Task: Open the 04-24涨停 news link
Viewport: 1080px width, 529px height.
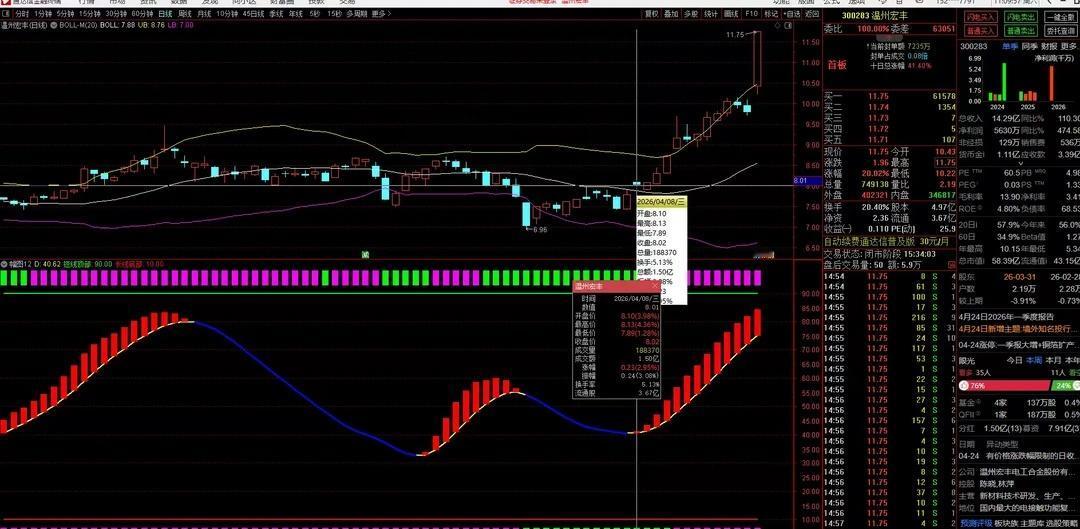Action: tap(1019, 344)
